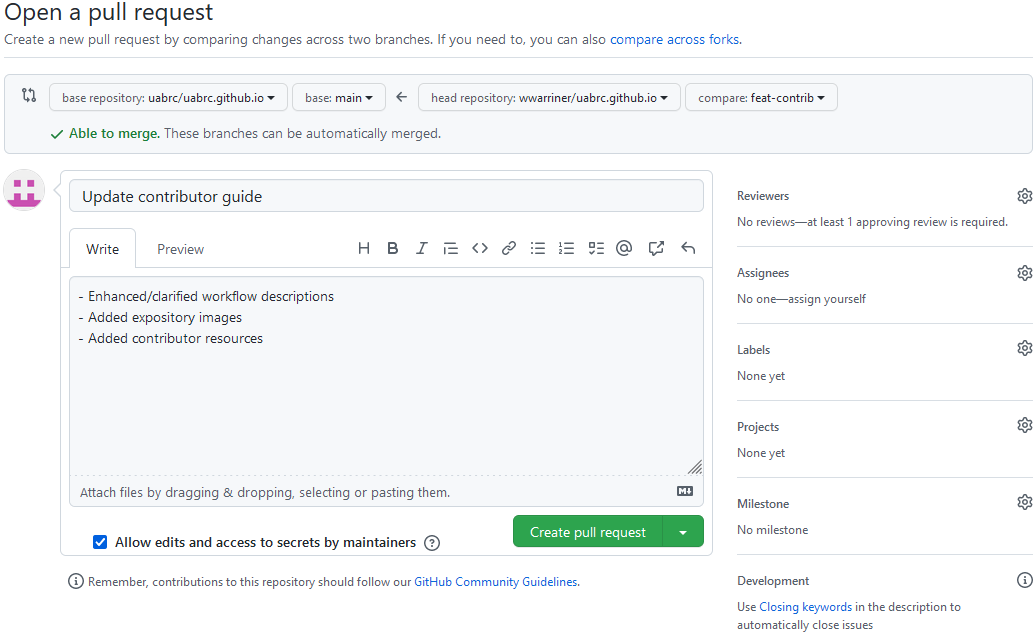Screen dimensions: 1036x635
Task: Switch to the Preview tab
Action: [180, 249]
